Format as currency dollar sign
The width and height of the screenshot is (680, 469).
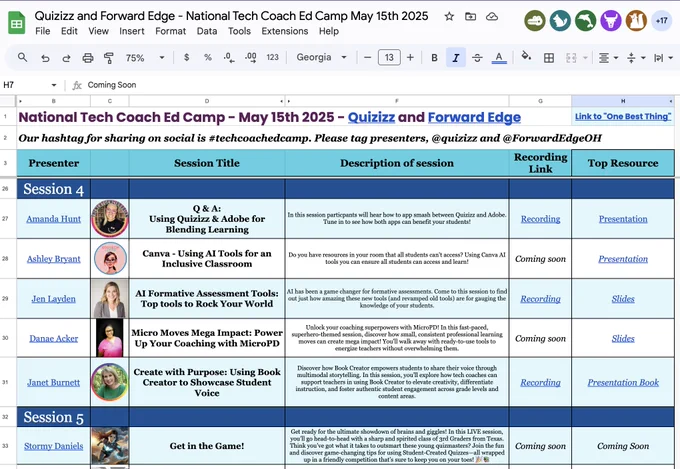(186, 57)
